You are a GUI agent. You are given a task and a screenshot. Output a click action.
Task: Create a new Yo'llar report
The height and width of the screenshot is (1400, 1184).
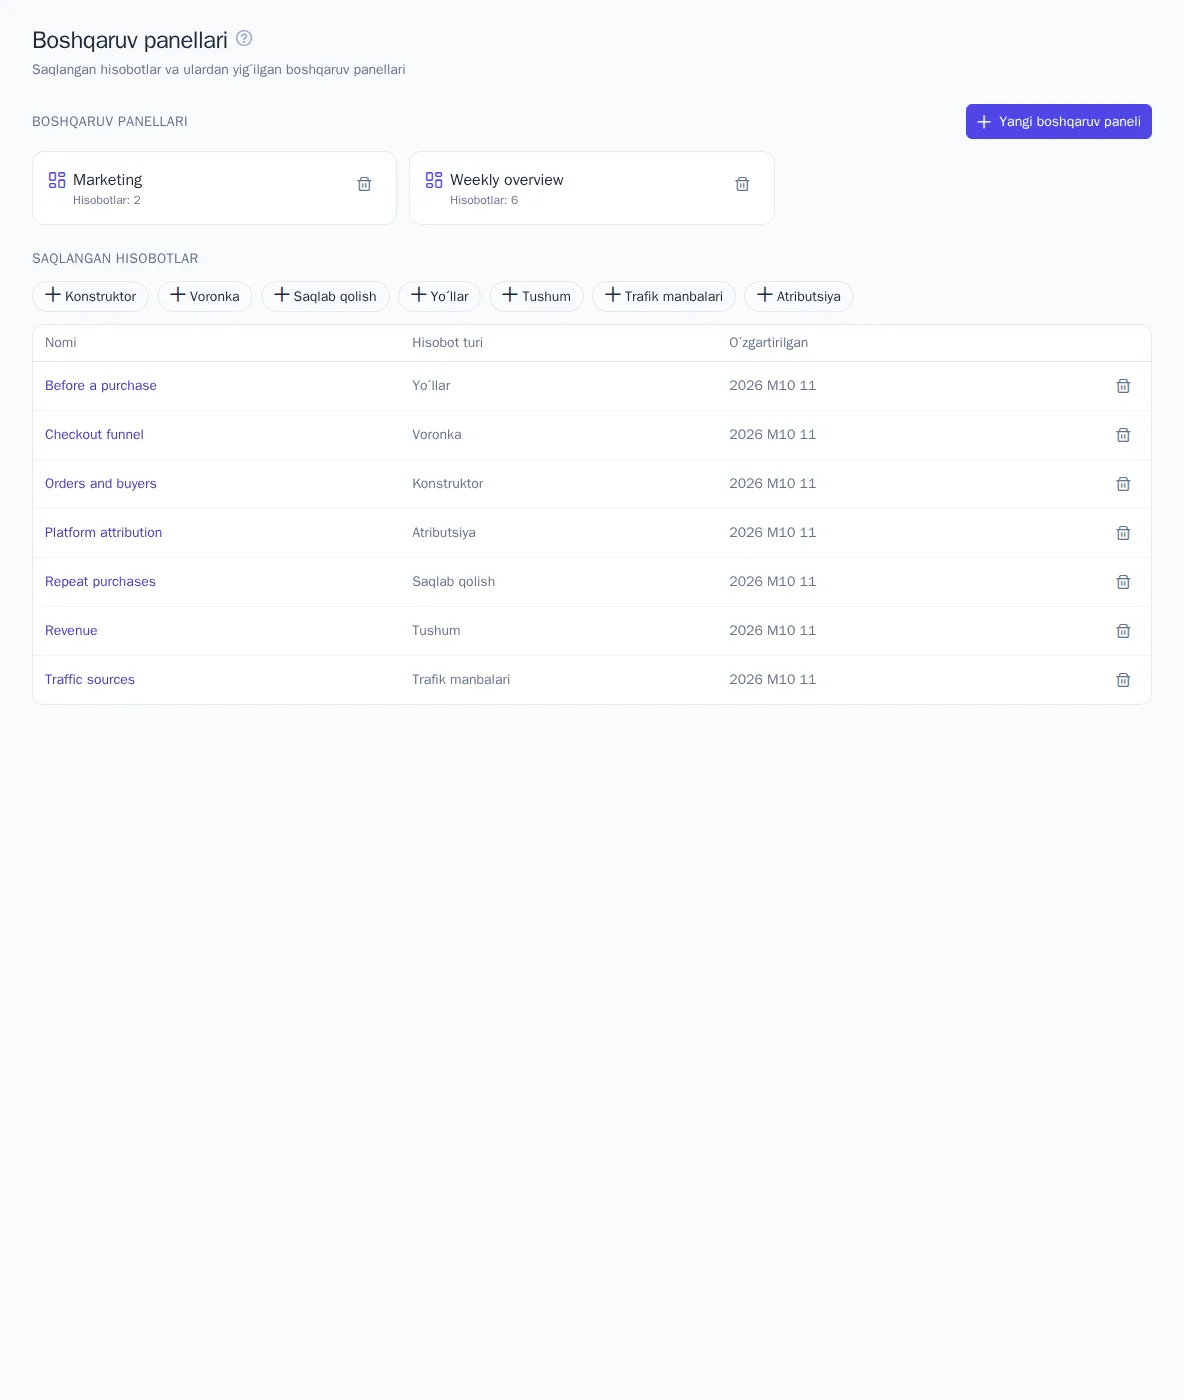440,296
